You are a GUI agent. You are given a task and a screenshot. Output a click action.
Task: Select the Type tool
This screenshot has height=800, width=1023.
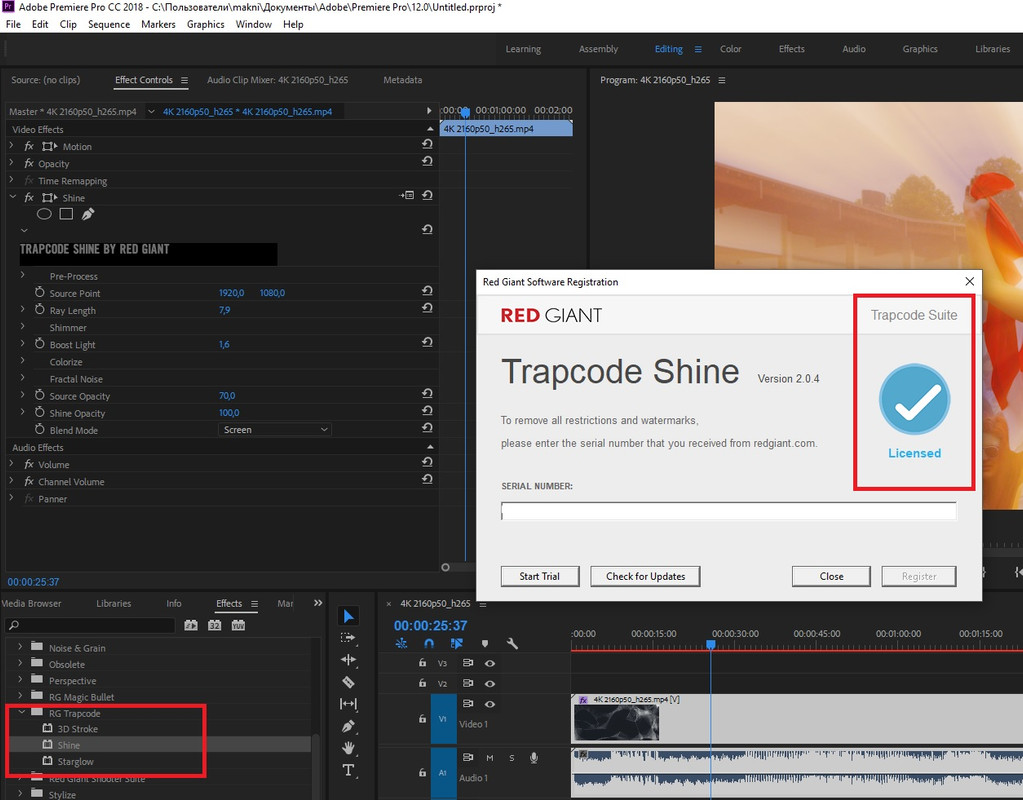click(348, 770)
